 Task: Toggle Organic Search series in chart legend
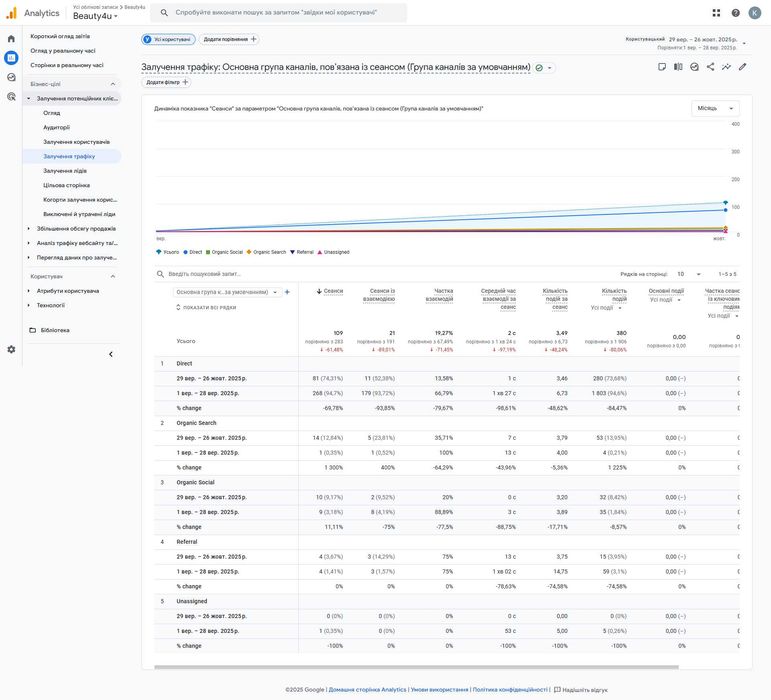[x=268, y=252]
